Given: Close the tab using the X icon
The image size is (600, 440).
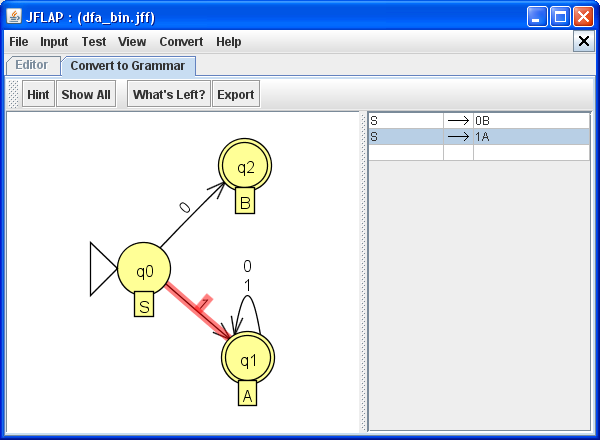Looking at the screenshot, I should (x=584, y=41).
